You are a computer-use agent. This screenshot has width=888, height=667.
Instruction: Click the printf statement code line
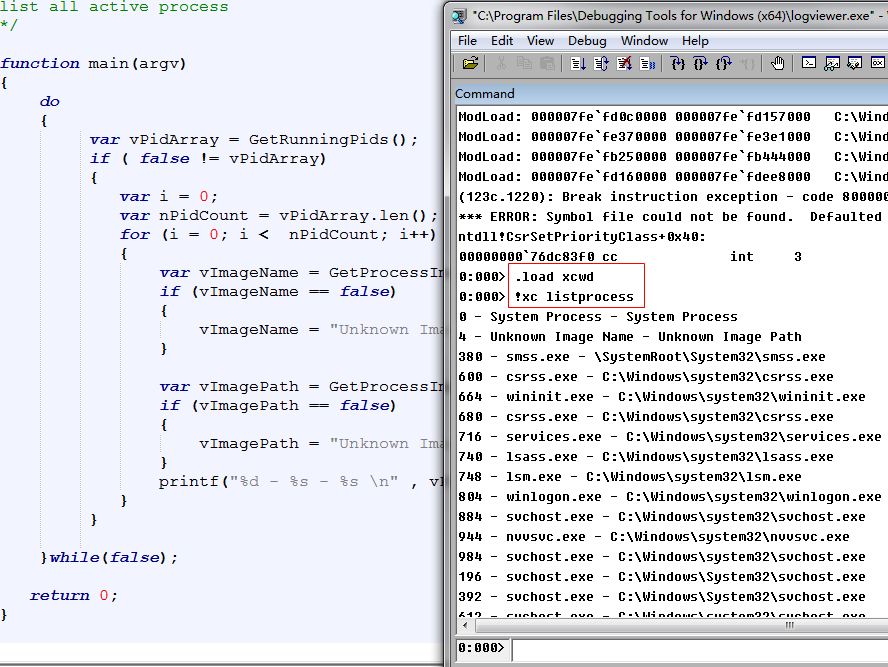301,482
